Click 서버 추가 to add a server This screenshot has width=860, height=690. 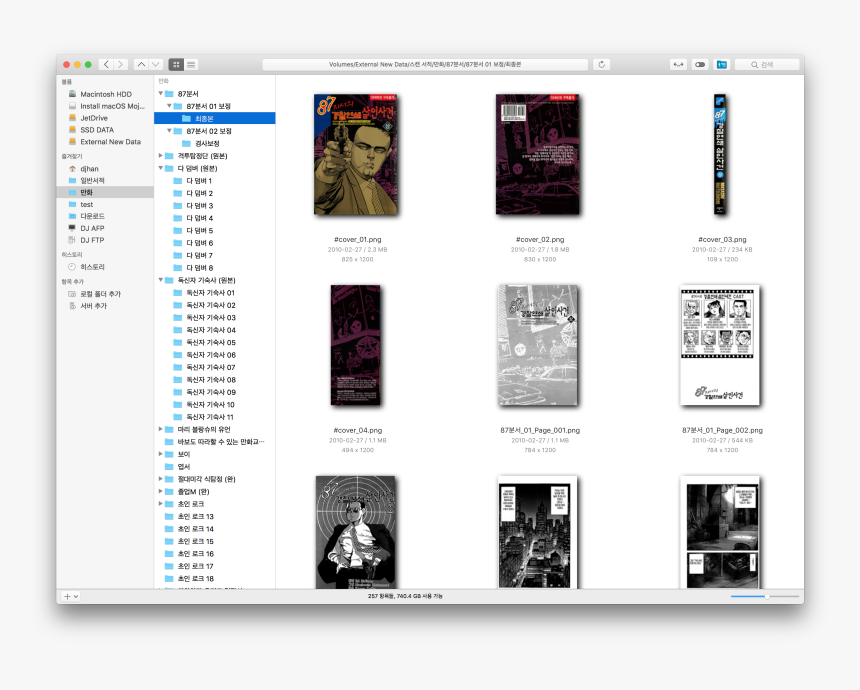point(93,306)
